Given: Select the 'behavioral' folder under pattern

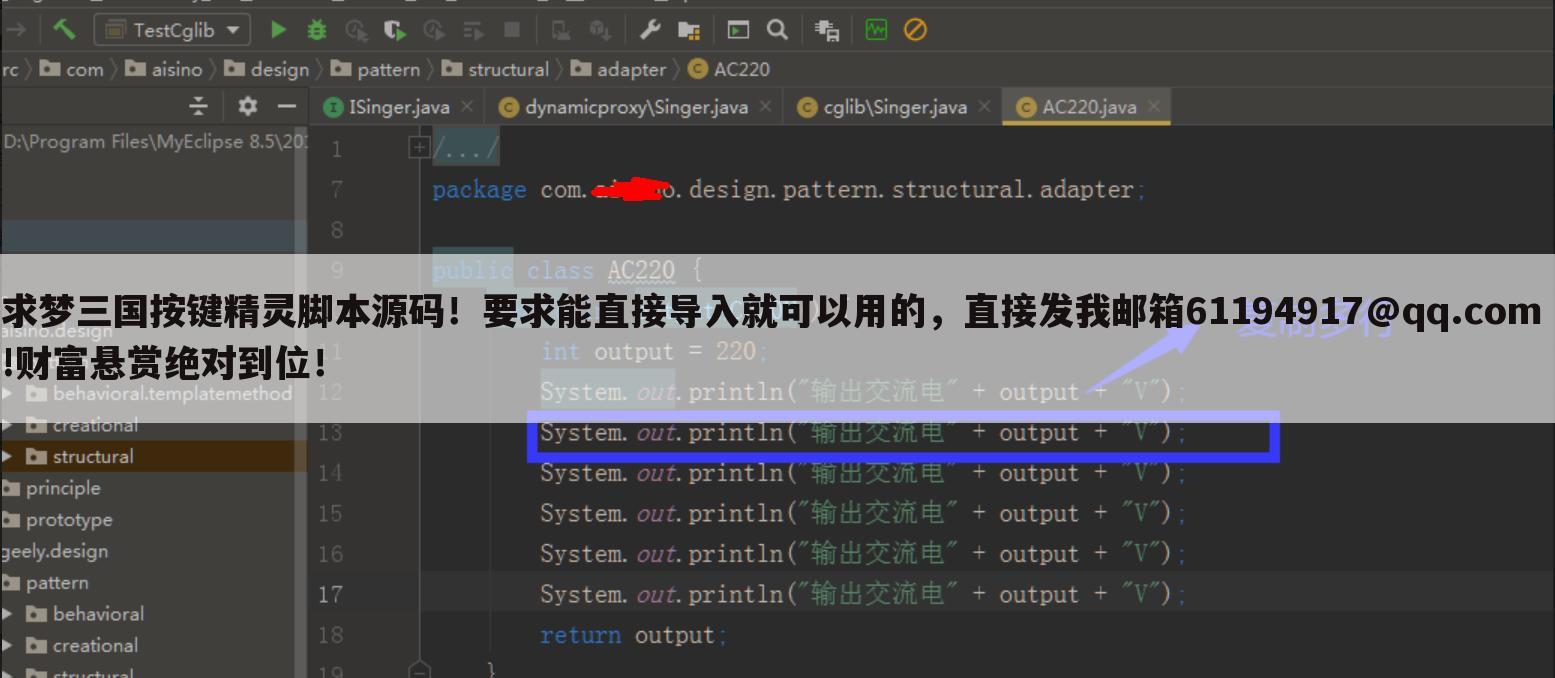Looking at the screenshot, I should (98, 614).
